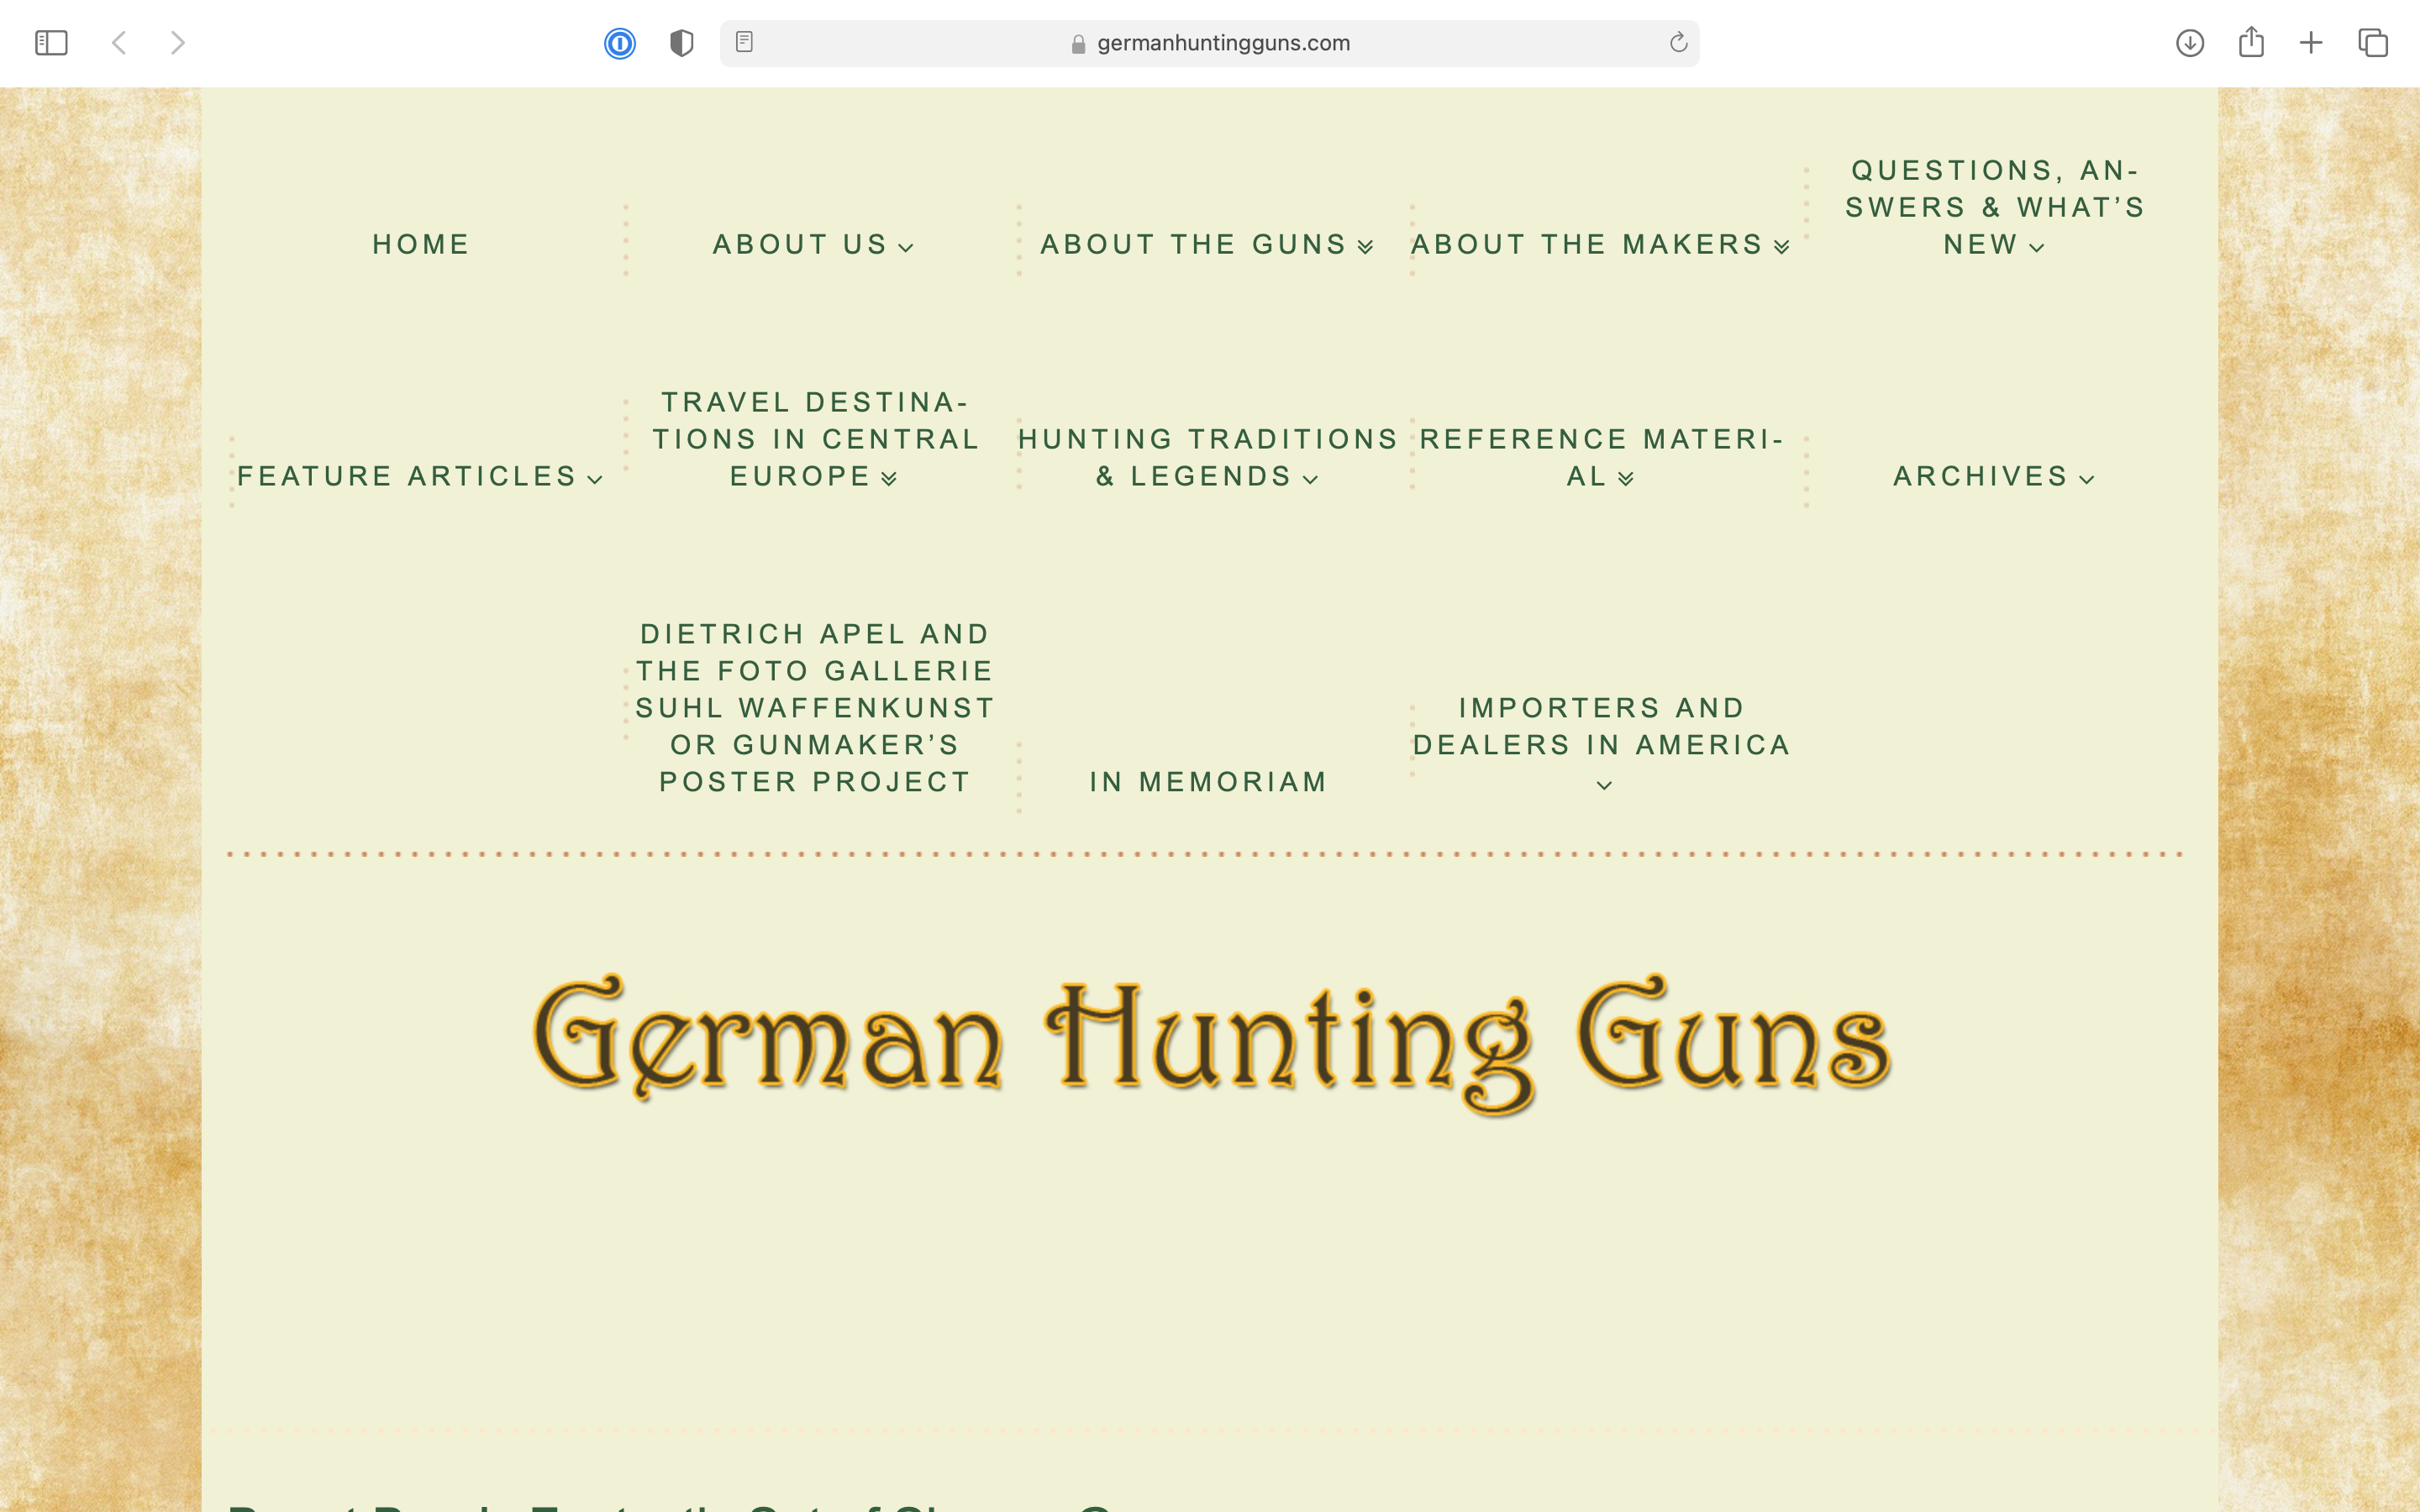Toggle the Safari sidebar panel

[x=51, y=43]
